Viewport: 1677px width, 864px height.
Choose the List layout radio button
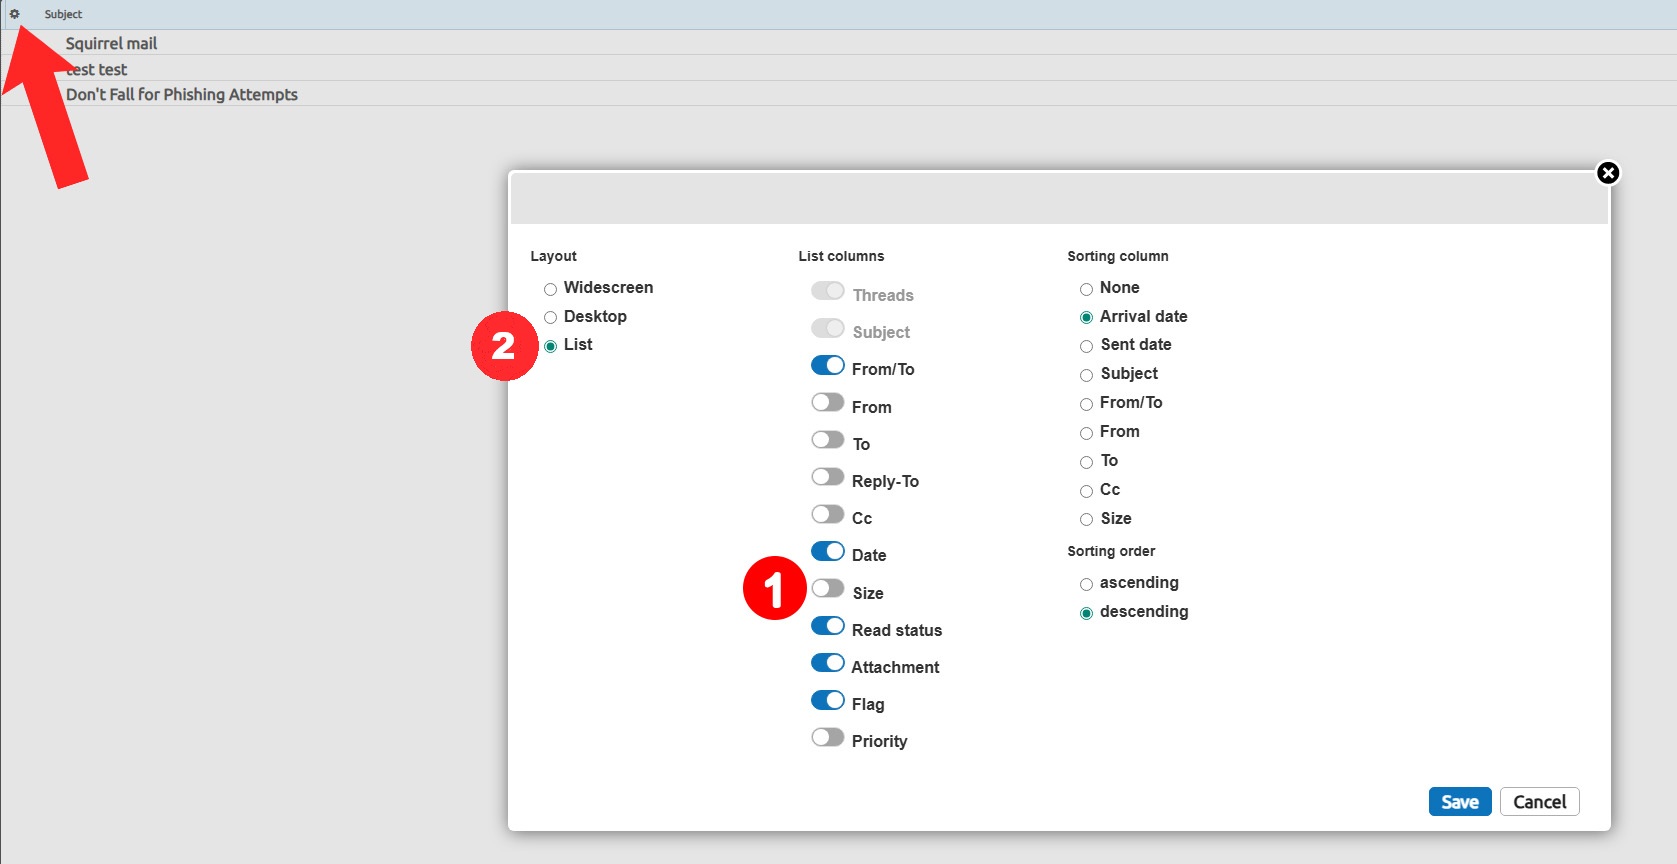point(550,346)
